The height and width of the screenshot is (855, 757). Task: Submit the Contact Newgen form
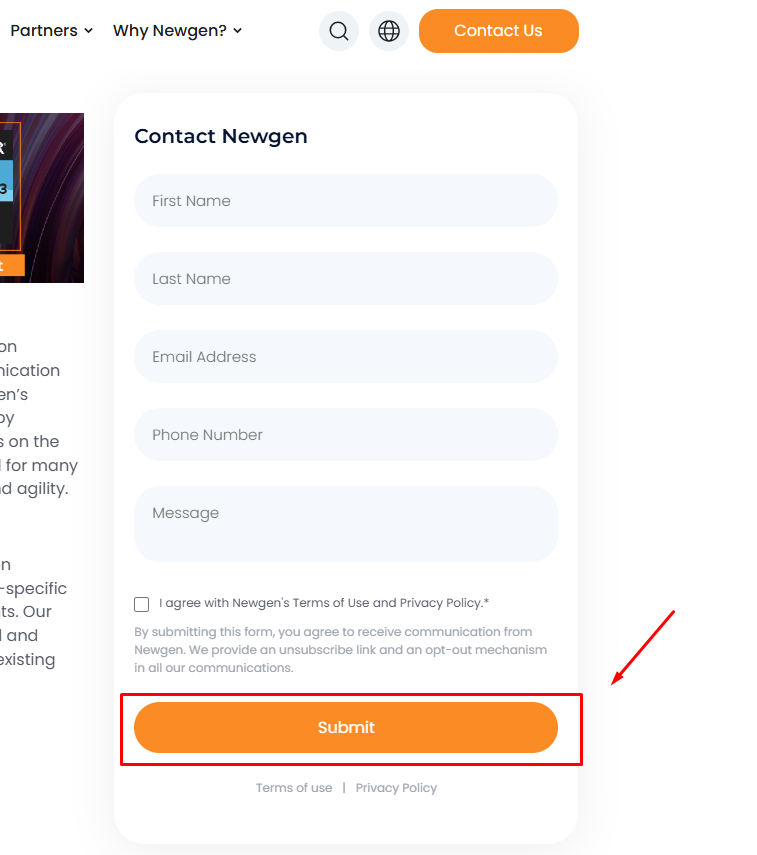tap(346, 727)
